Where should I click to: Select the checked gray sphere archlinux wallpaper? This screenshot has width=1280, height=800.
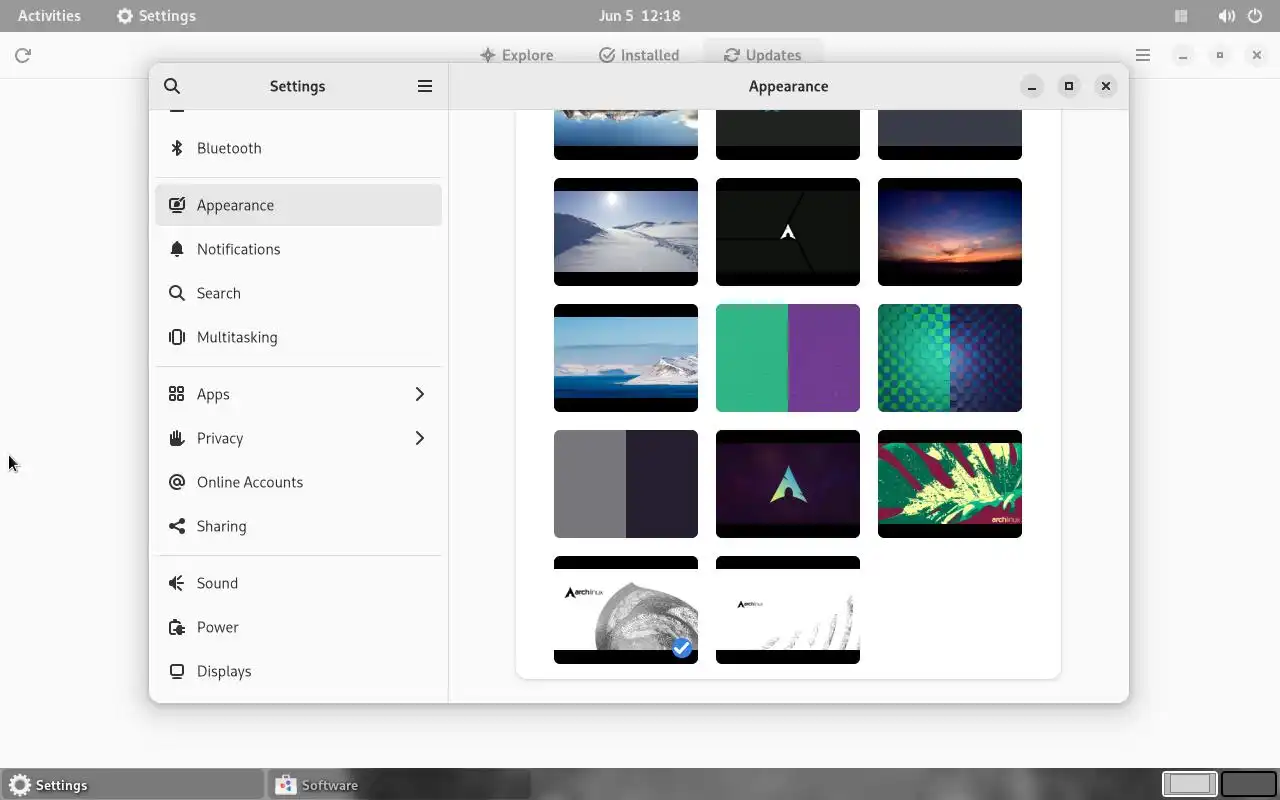[x=626, y=610]
